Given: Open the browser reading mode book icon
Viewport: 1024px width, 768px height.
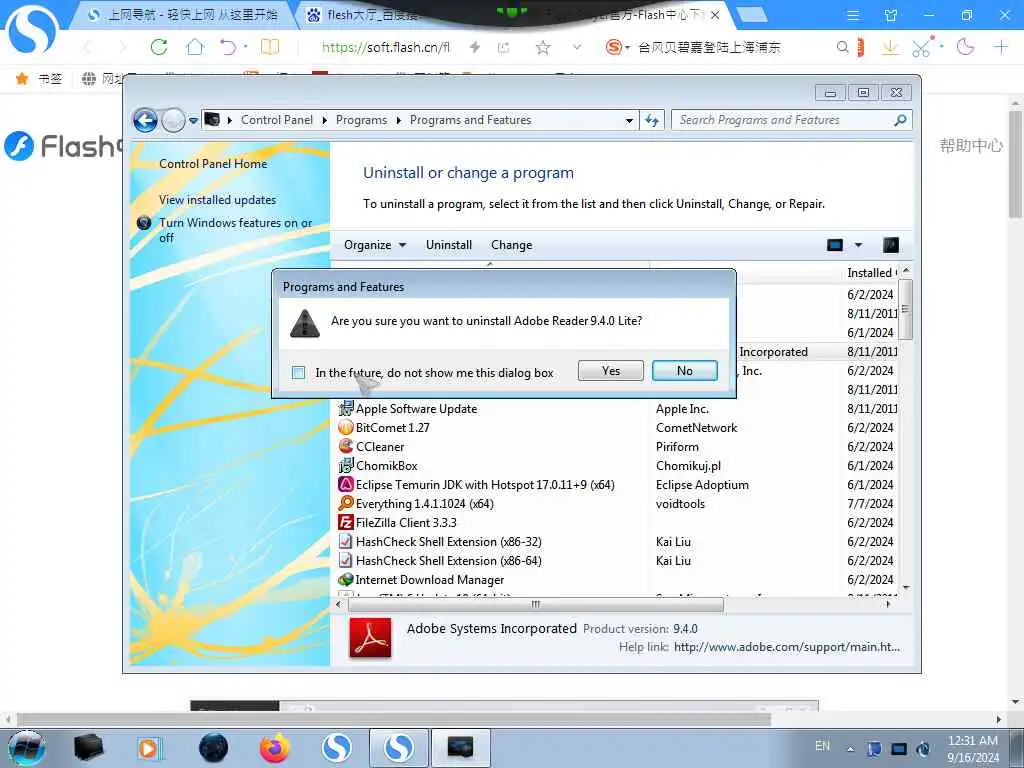Looking at the screenshot, I should [x=270, y=47].
